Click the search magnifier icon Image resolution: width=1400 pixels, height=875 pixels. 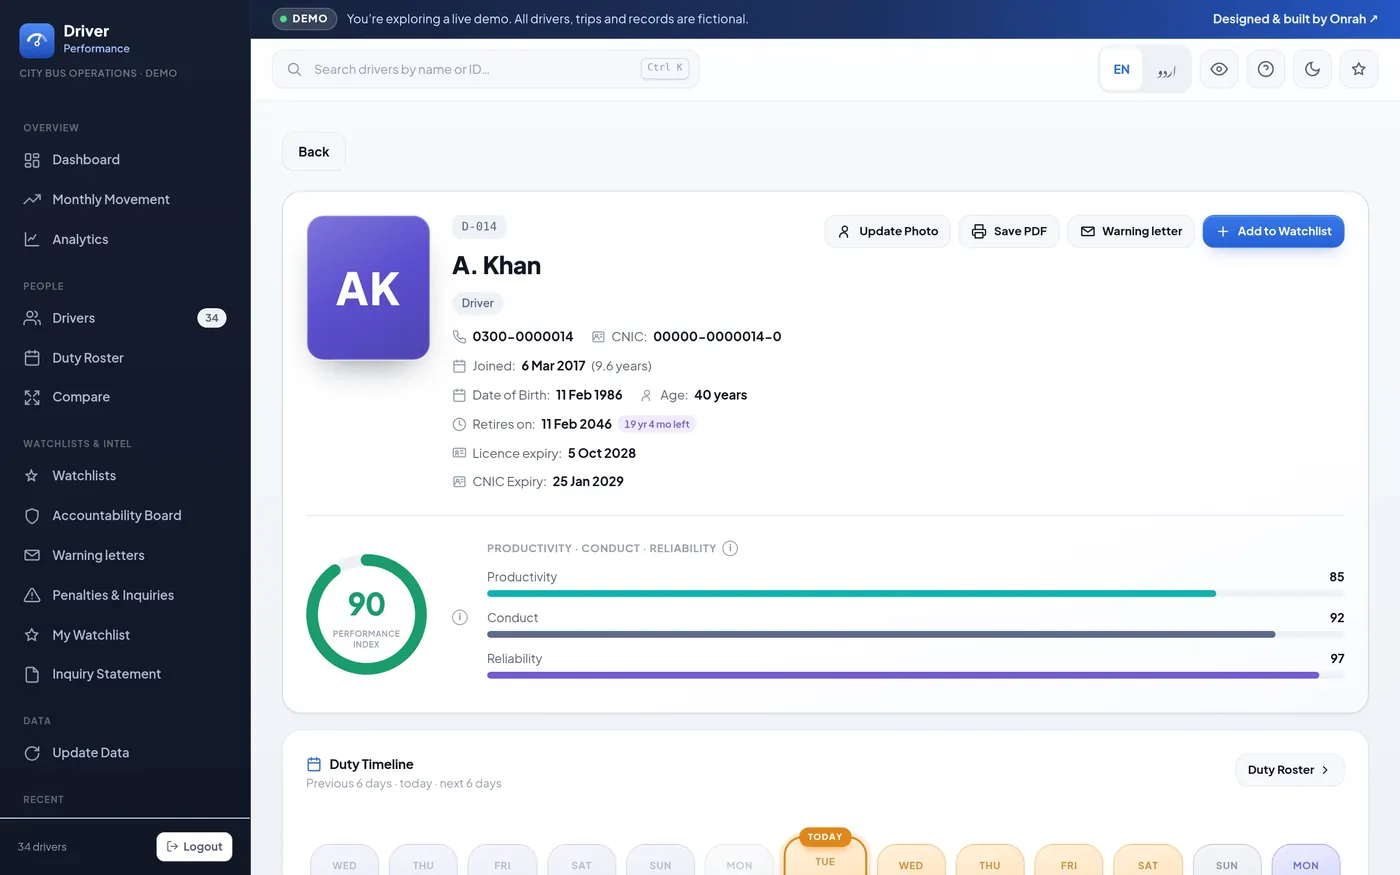pos(294,69)
